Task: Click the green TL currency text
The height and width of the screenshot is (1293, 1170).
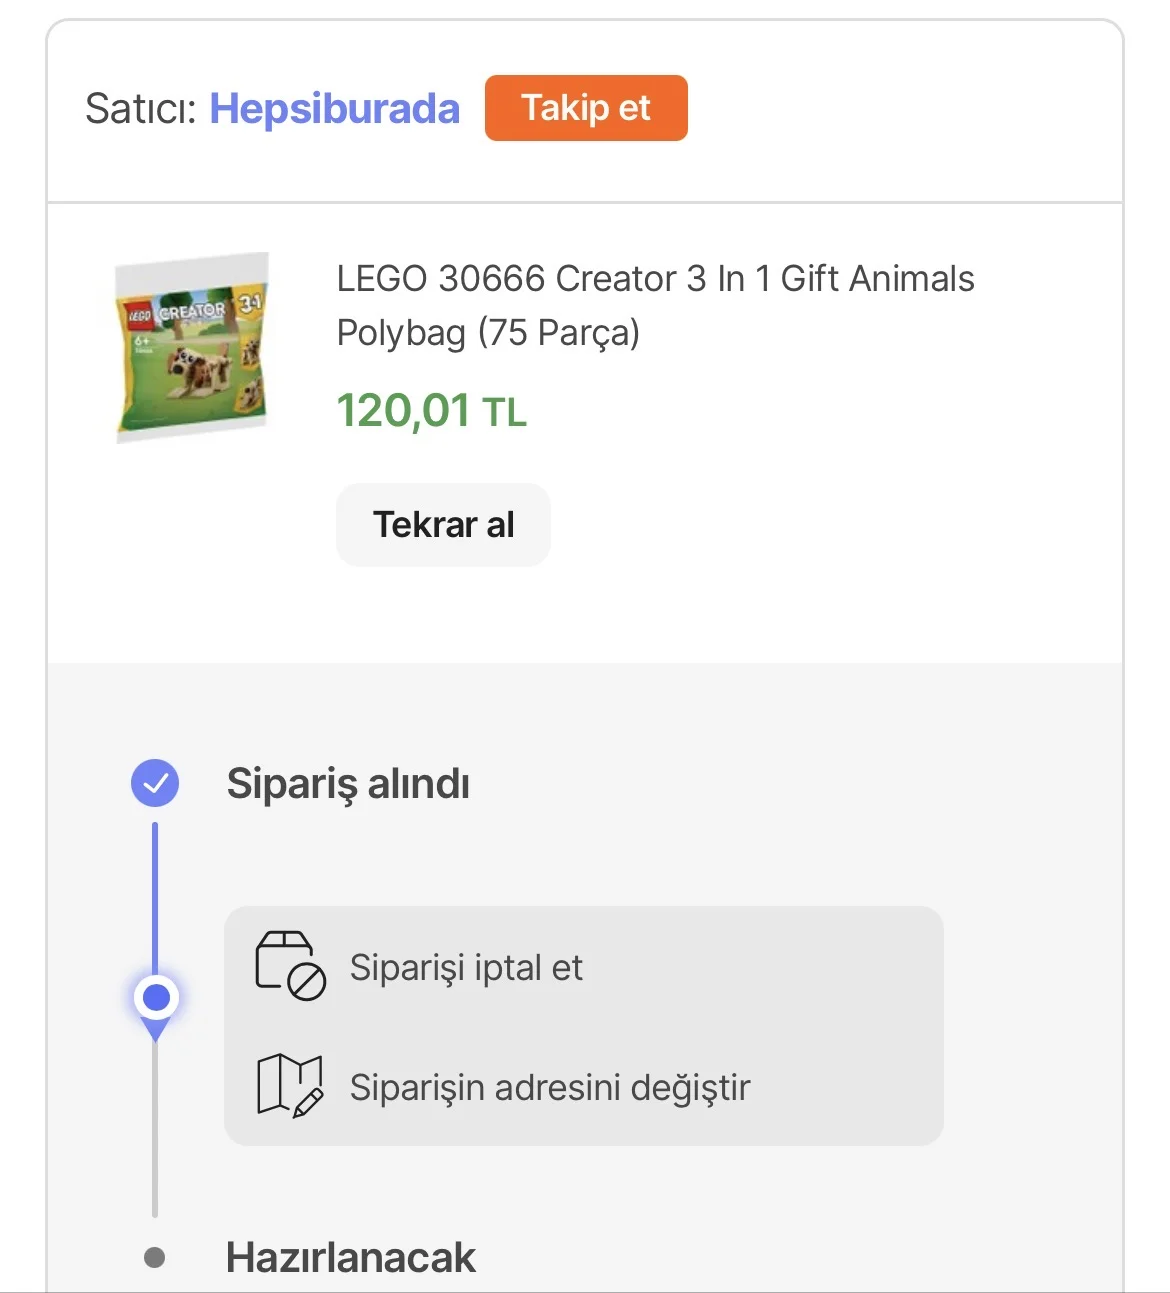Action: pos(504,413)
